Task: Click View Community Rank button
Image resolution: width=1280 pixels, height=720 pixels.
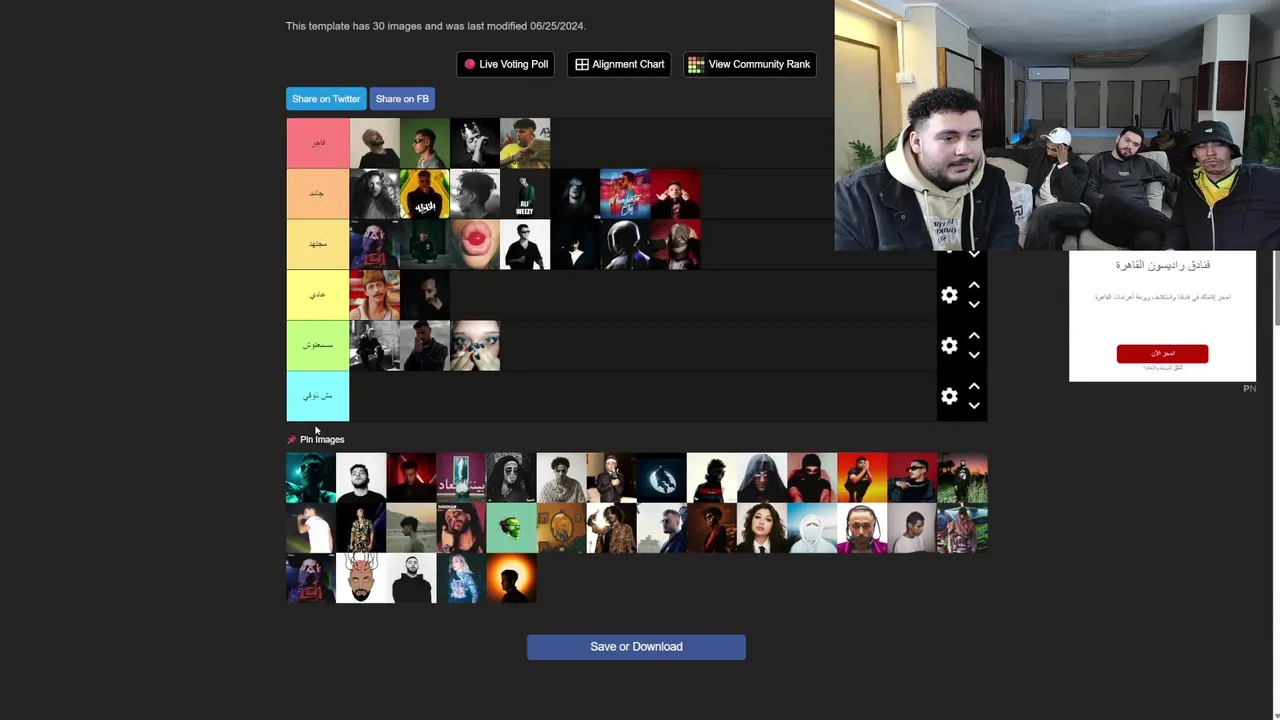Action: (x=750, y=64)
